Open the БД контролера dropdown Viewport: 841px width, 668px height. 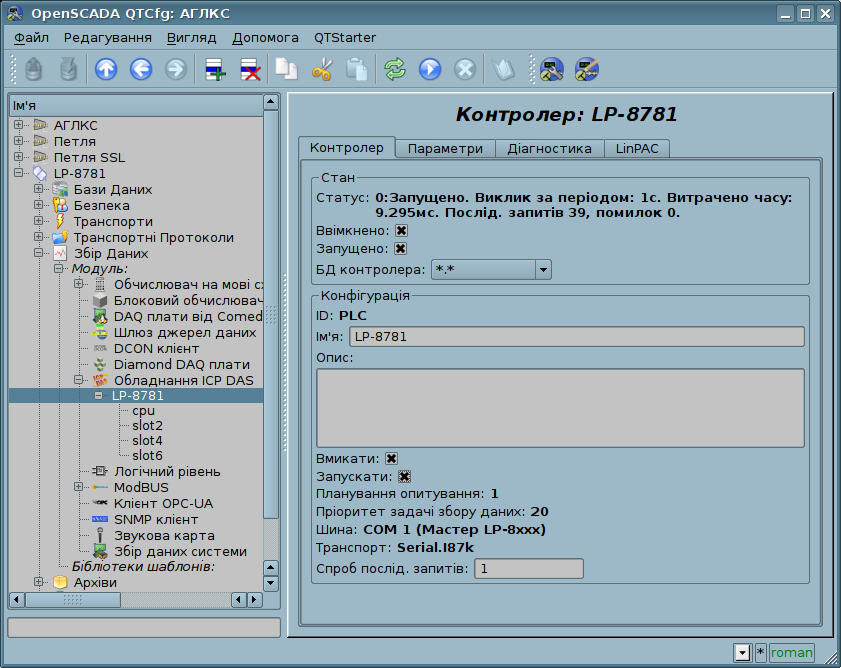tap(542, 269)
